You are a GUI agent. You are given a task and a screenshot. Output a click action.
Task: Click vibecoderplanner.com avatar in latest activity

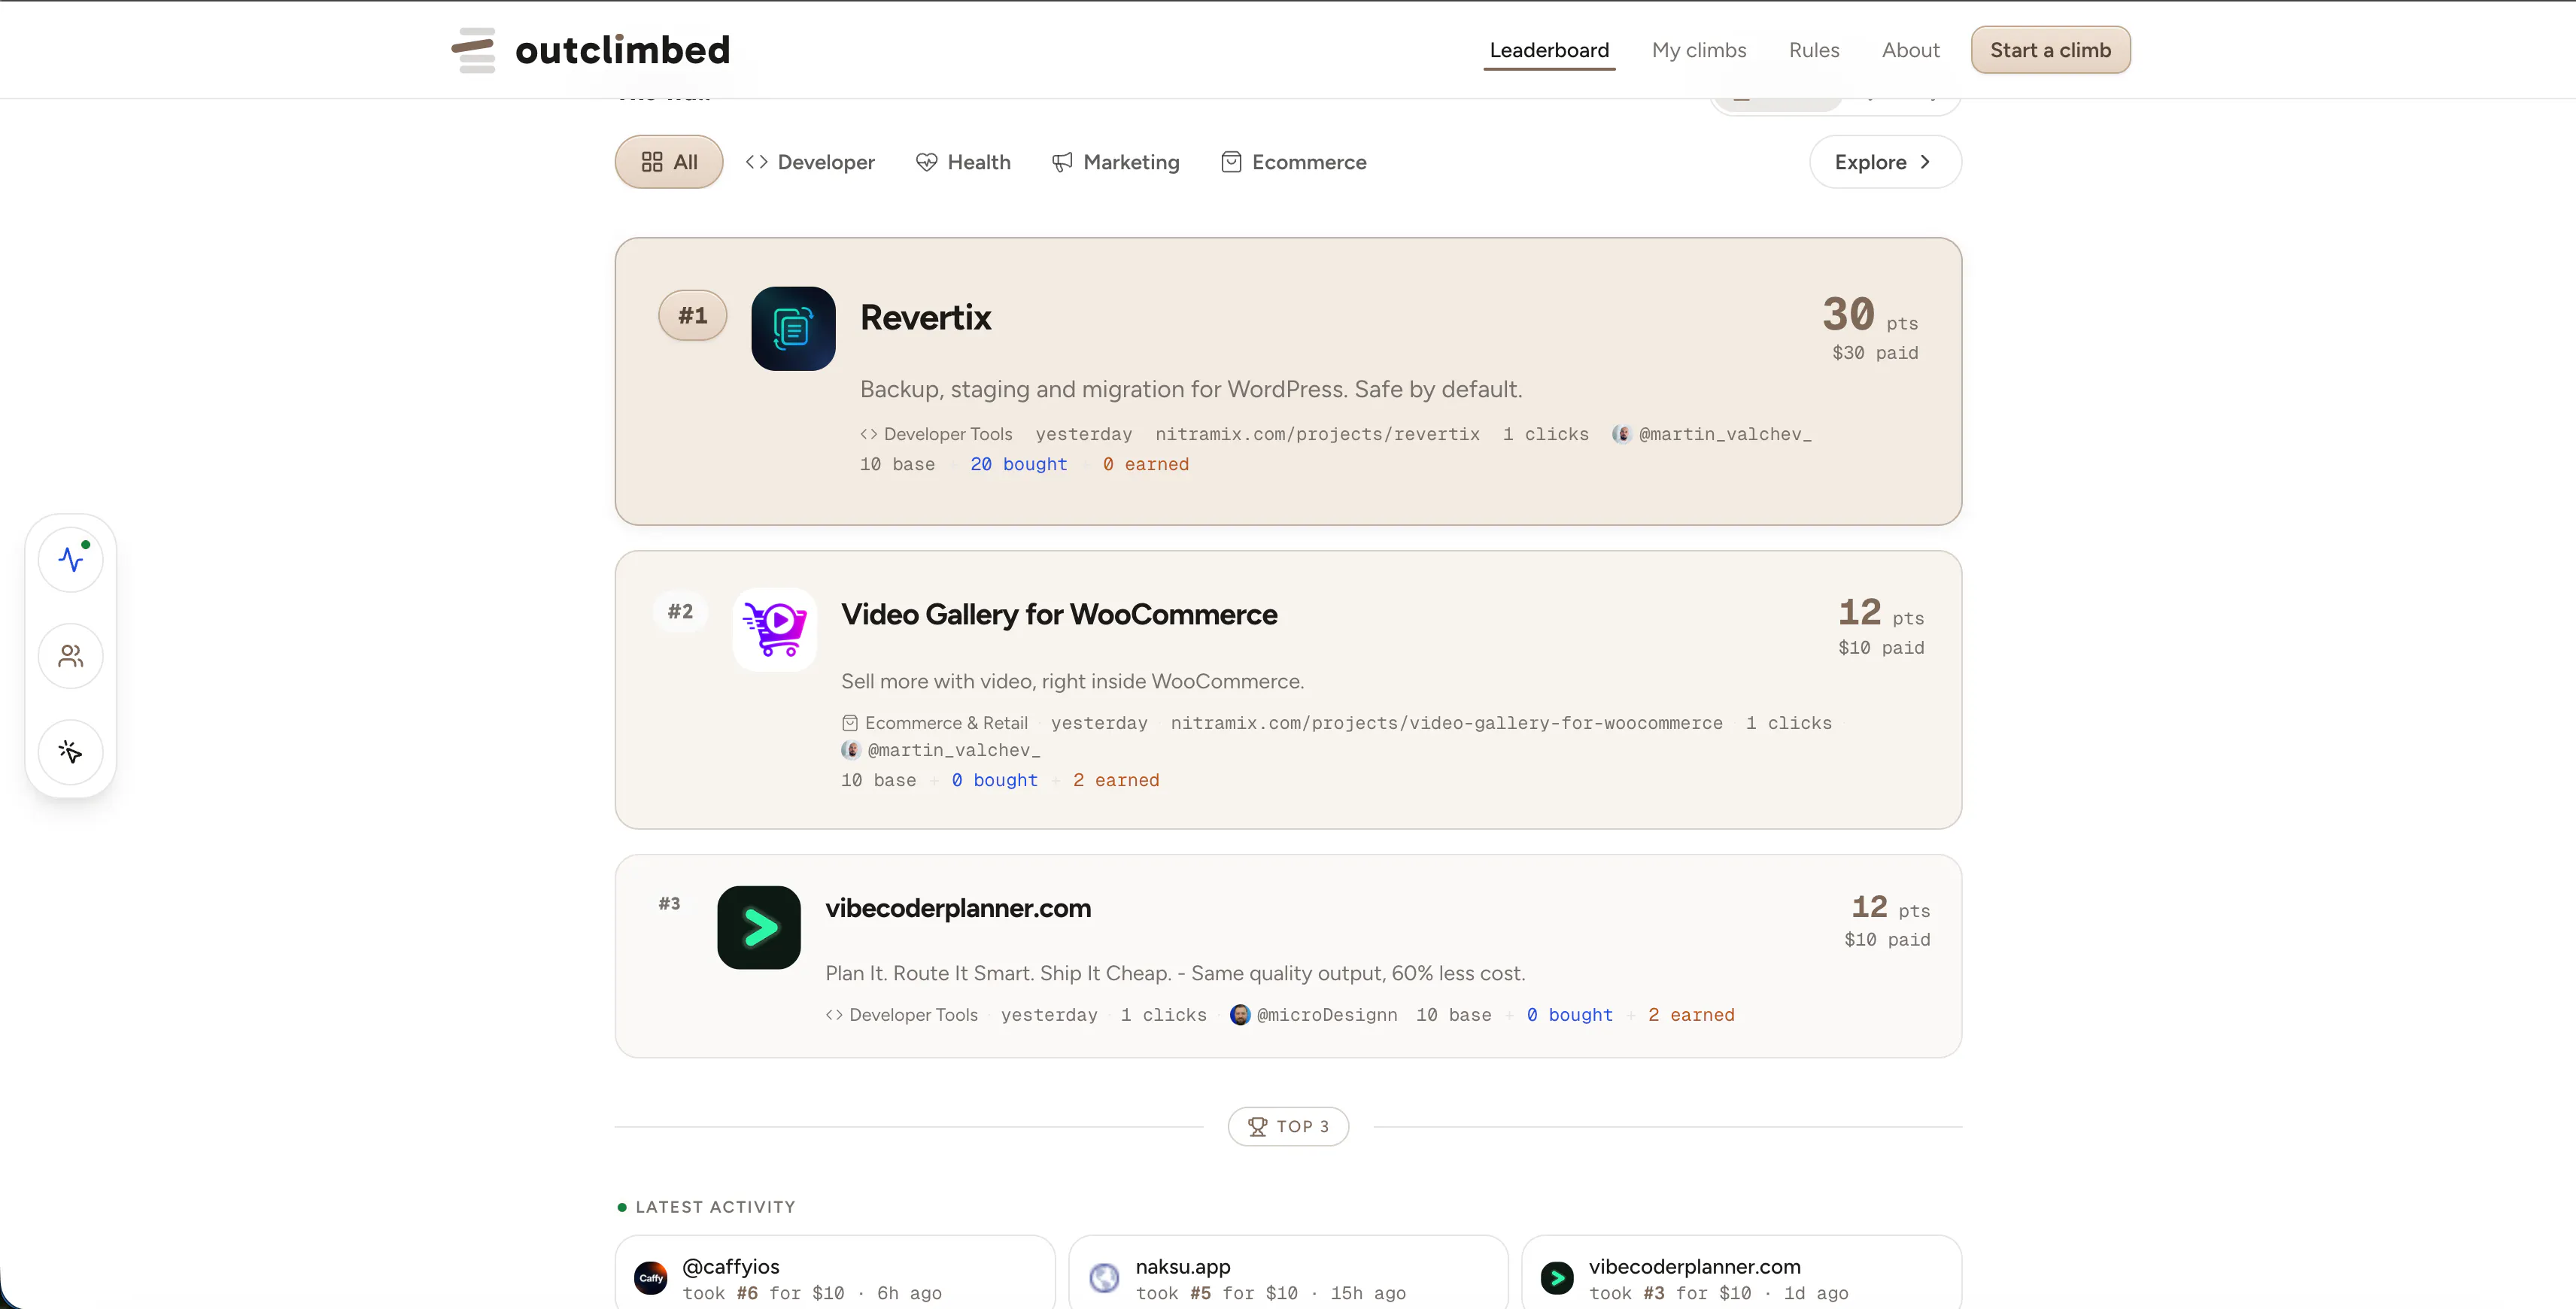(1557, 1278)
